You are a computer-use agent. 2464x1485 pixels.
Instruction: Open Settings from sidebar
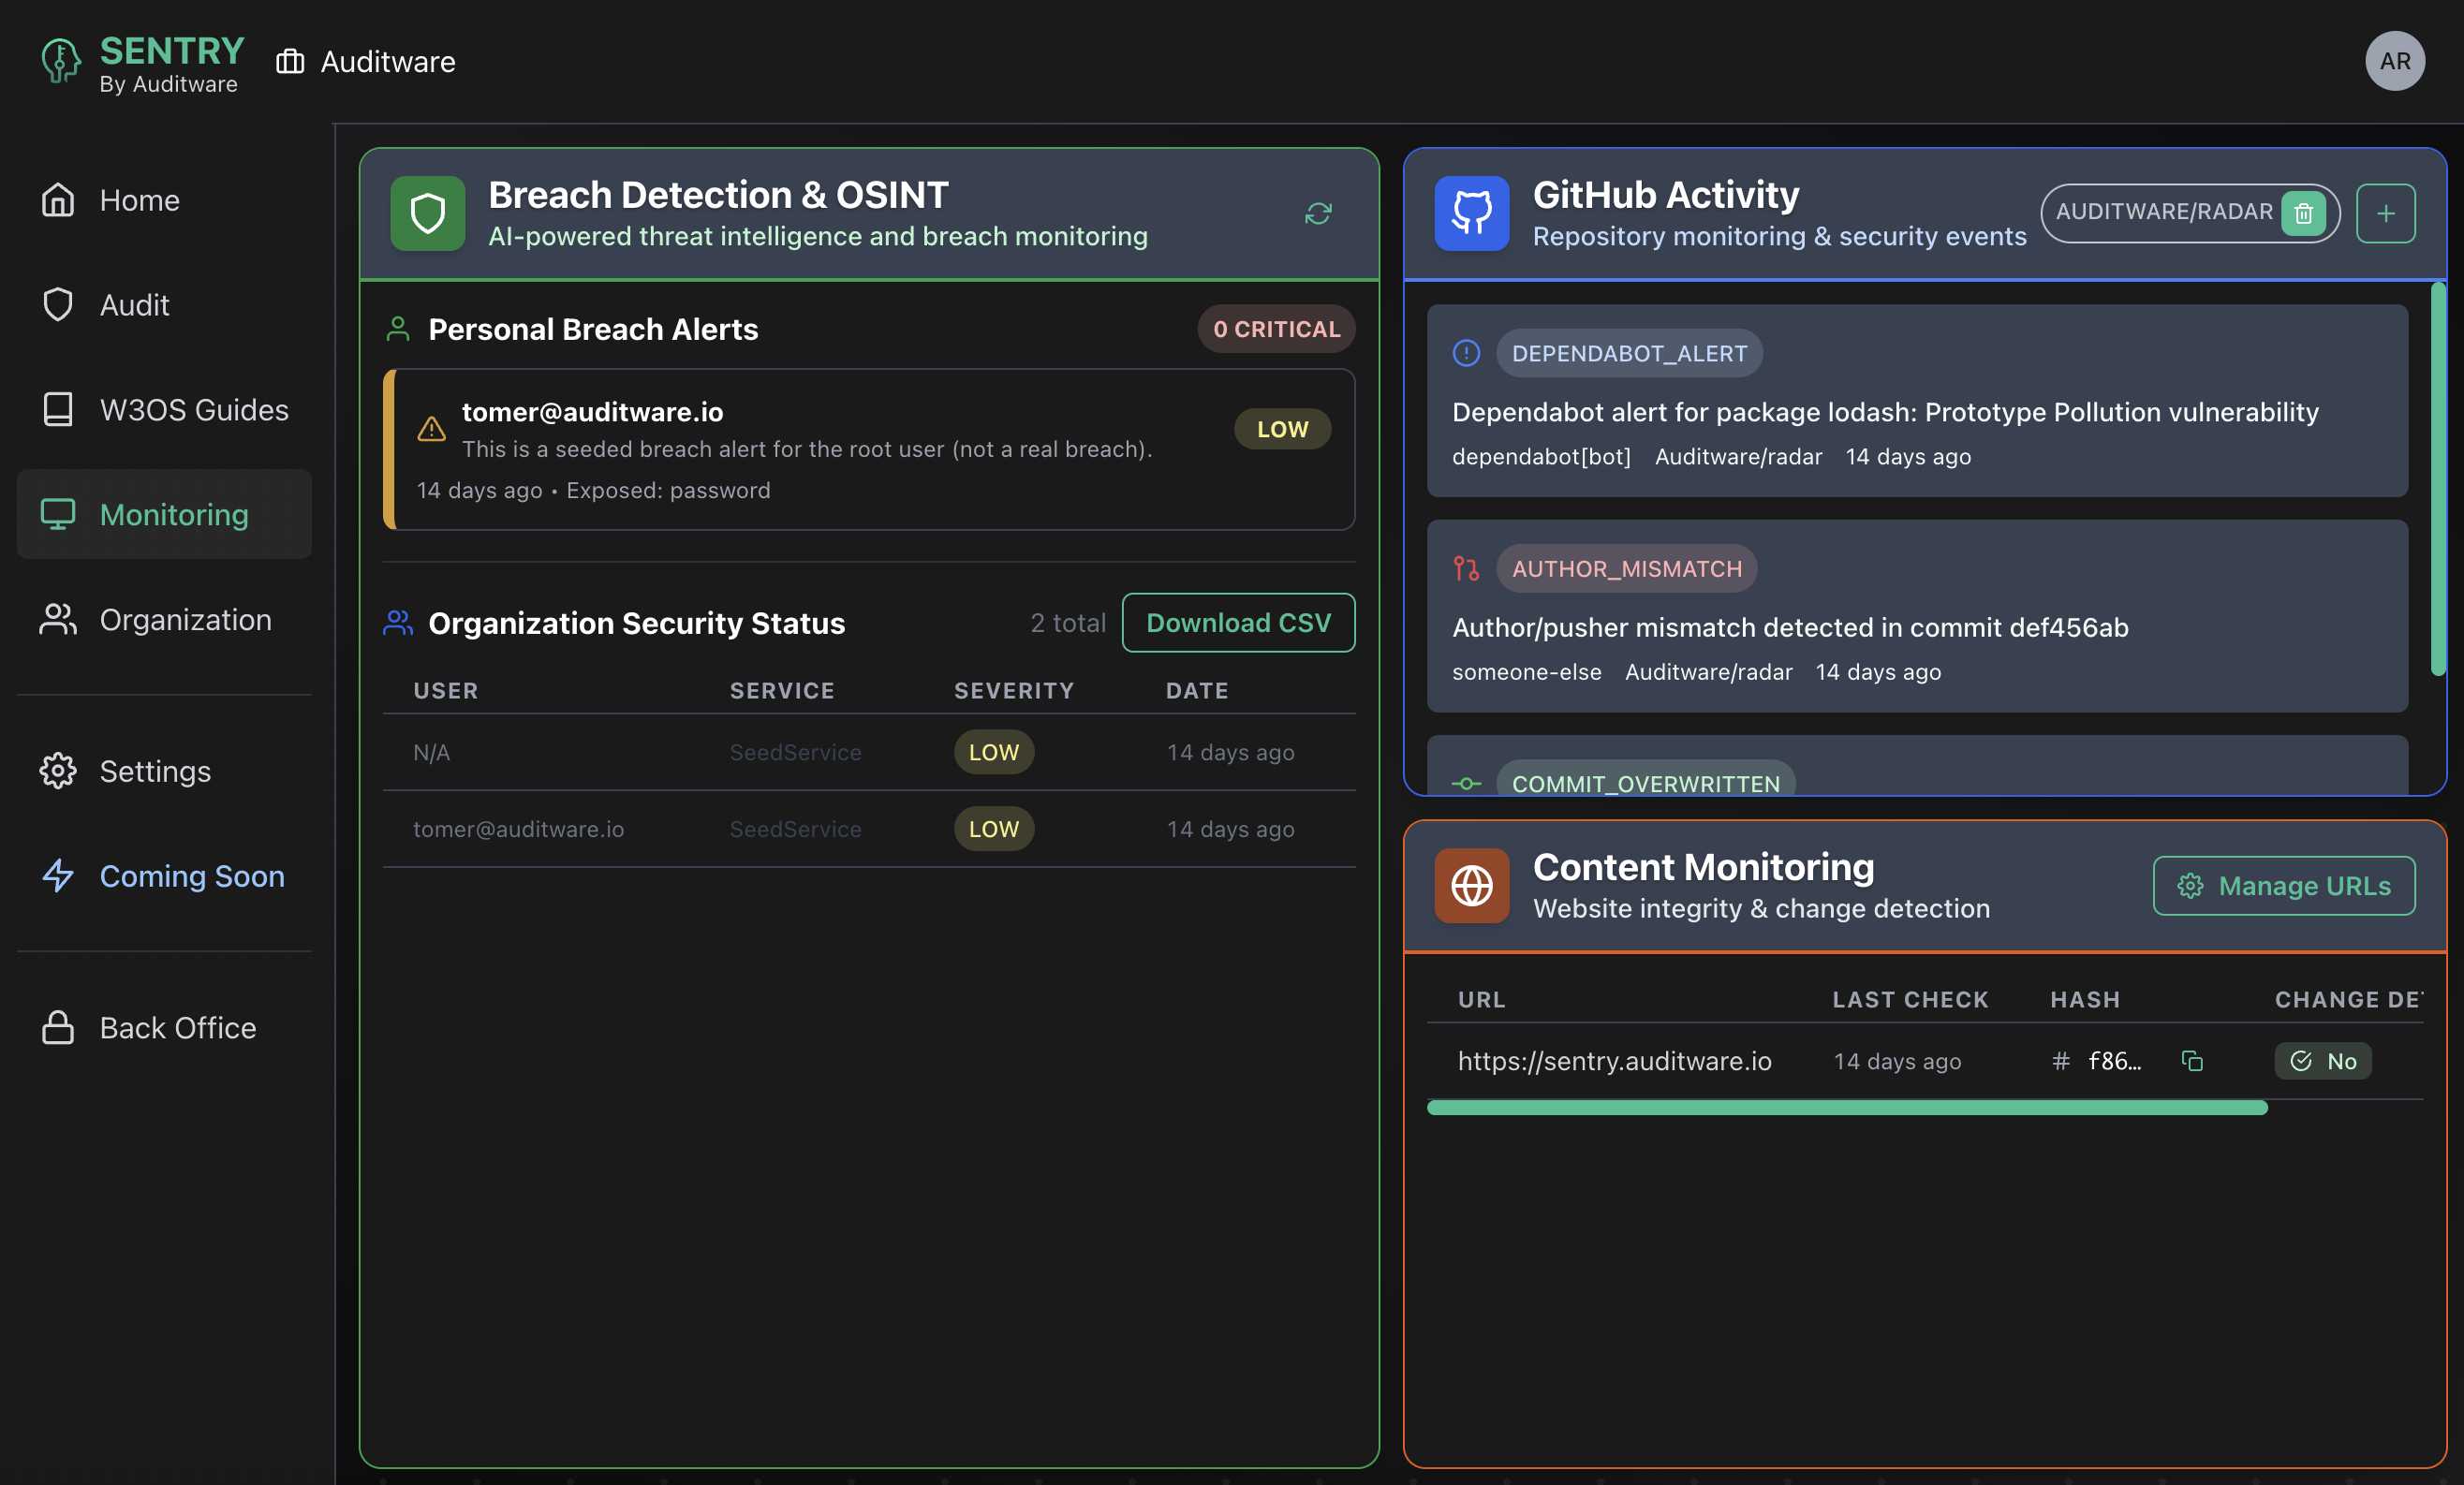point(164,771)
